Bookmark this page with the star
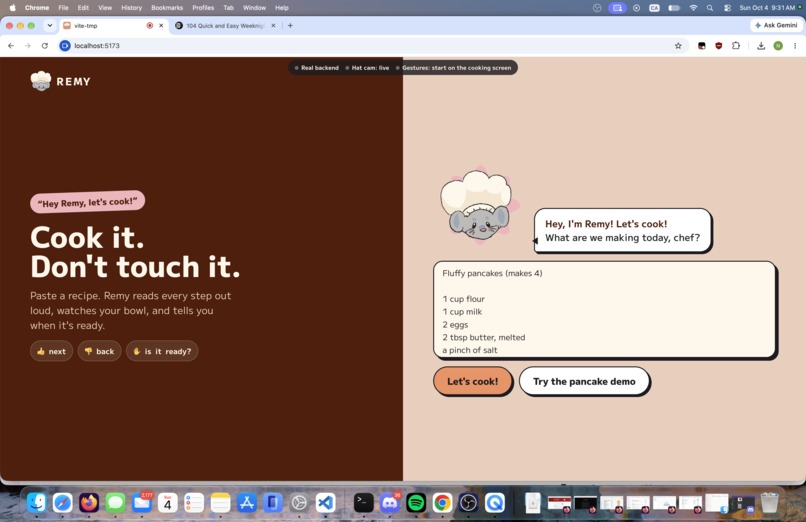Screen dimensions: 806x522 pos(678,46)
